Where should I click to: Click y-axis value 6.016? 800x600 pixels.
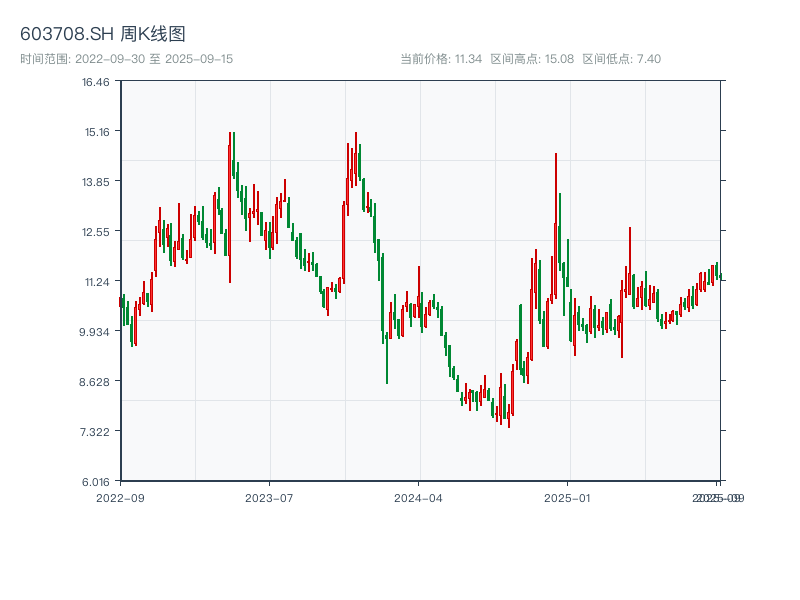pyautogui.click(x=96, y=482)
